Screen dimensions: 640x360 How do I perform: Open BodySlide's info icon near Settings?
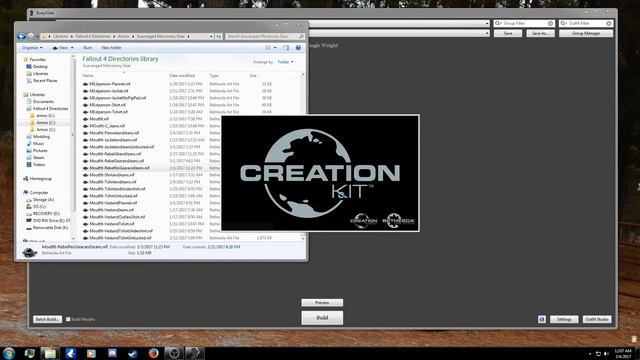[x=542, y=319]
